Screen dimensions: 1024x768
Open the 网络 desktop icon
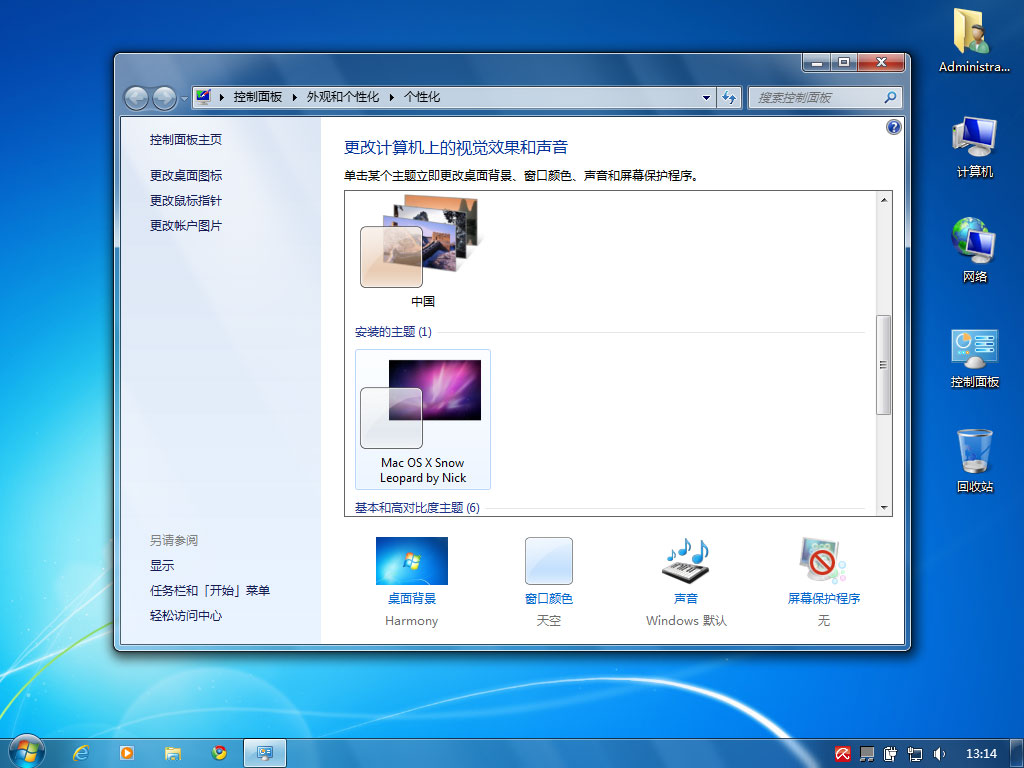(974, 251)
